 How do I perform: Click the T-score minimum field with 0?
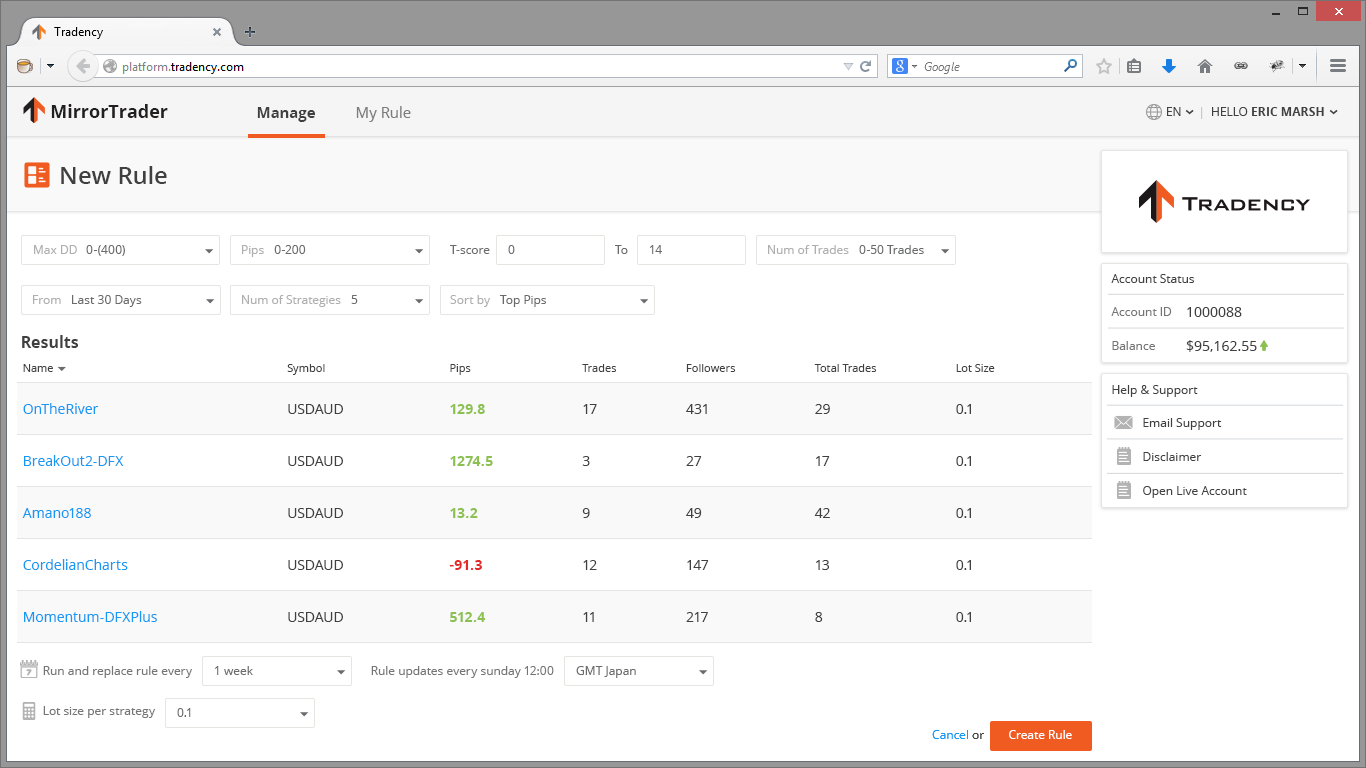click(550, 250)
